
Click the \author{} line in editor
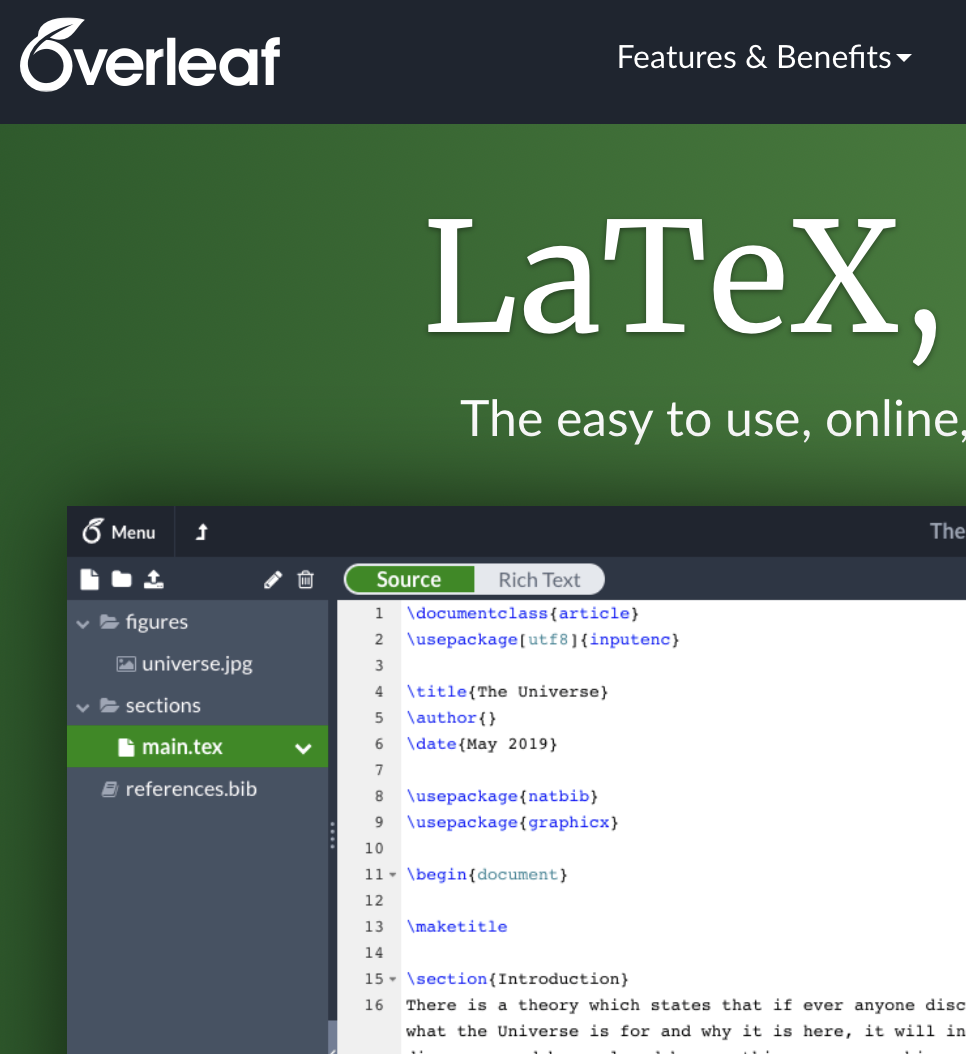[451, 718]
